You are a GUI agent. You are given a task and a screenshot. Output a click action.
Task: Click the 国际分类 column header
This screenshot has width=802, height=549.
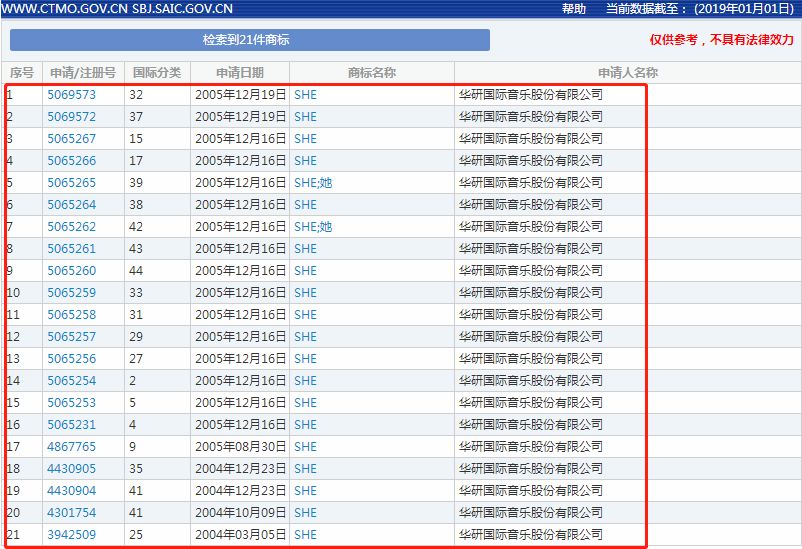point(157,73)
